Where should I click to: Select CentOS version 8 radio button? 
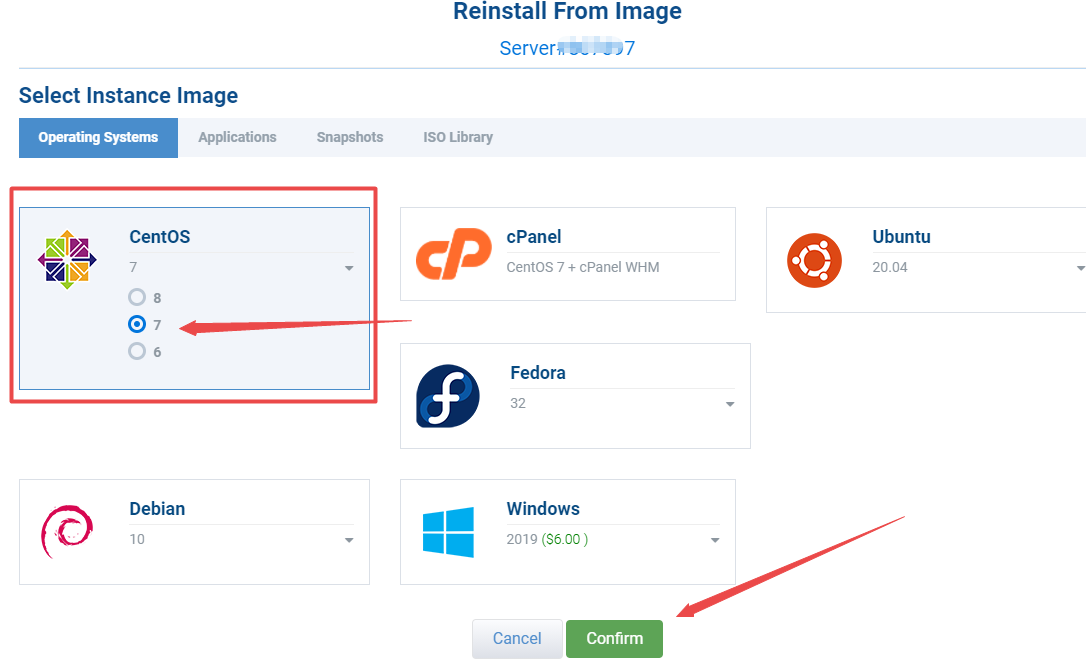coord(137,297)
